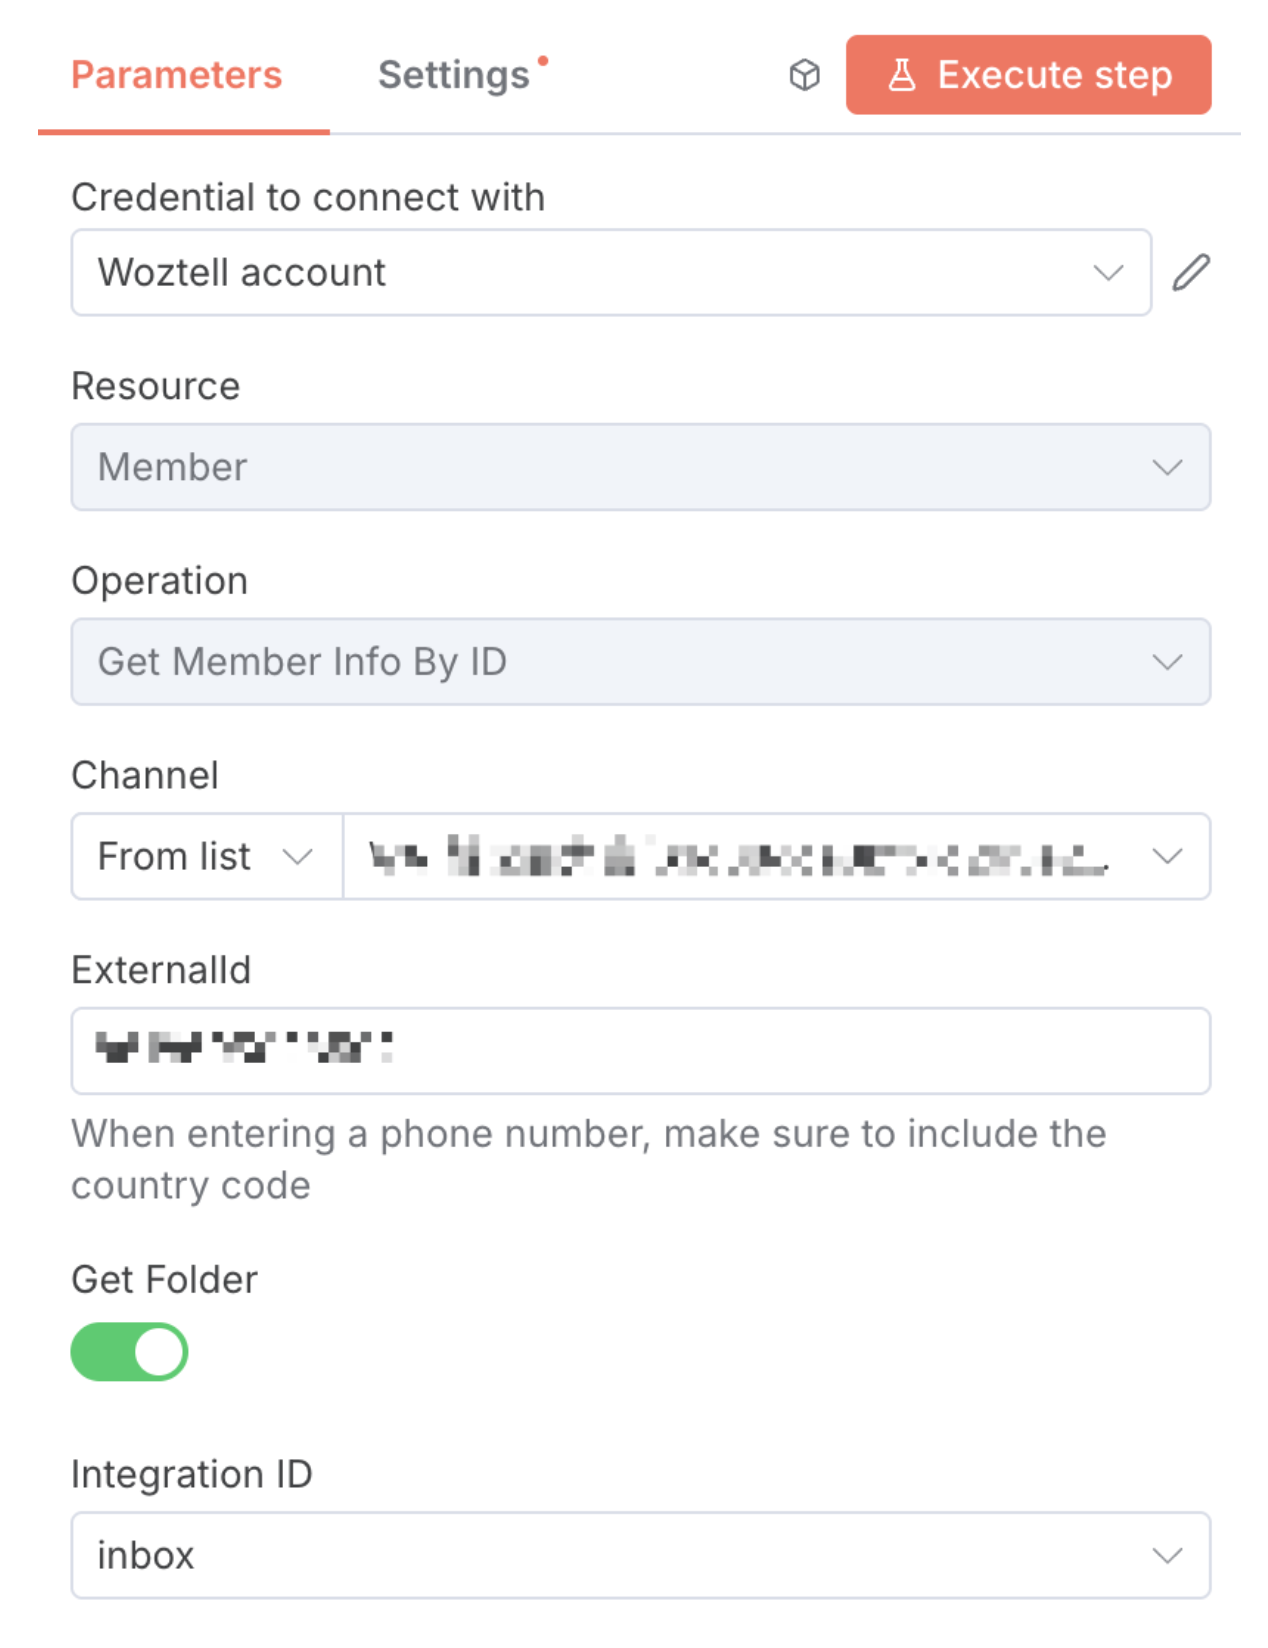
Task: Click the ExternalId input field
Action: (x=641, y=1051)
